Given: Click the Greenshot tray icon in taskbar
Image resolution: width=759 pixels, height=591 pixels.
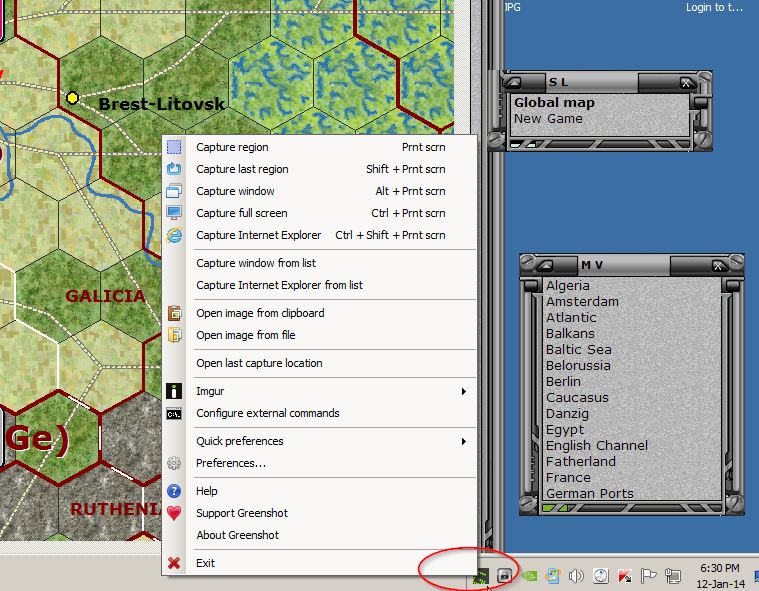Looking at the screenshot, I should (x=481, y=576).
